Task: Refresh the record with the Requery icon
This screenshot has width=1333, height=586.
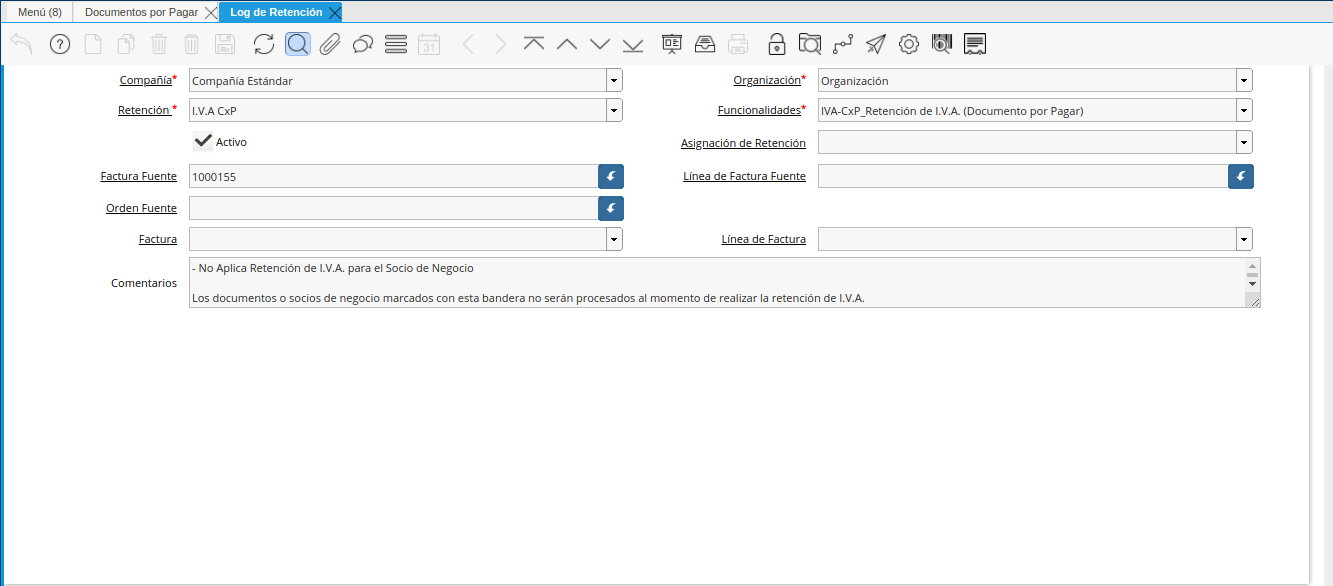Action: pos(263,44)
